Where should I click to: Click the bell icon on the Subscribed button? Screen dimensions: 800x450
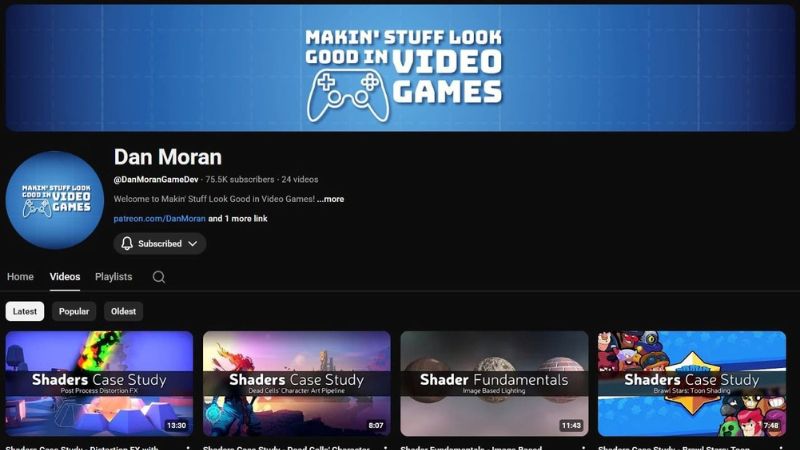[127, 243]
